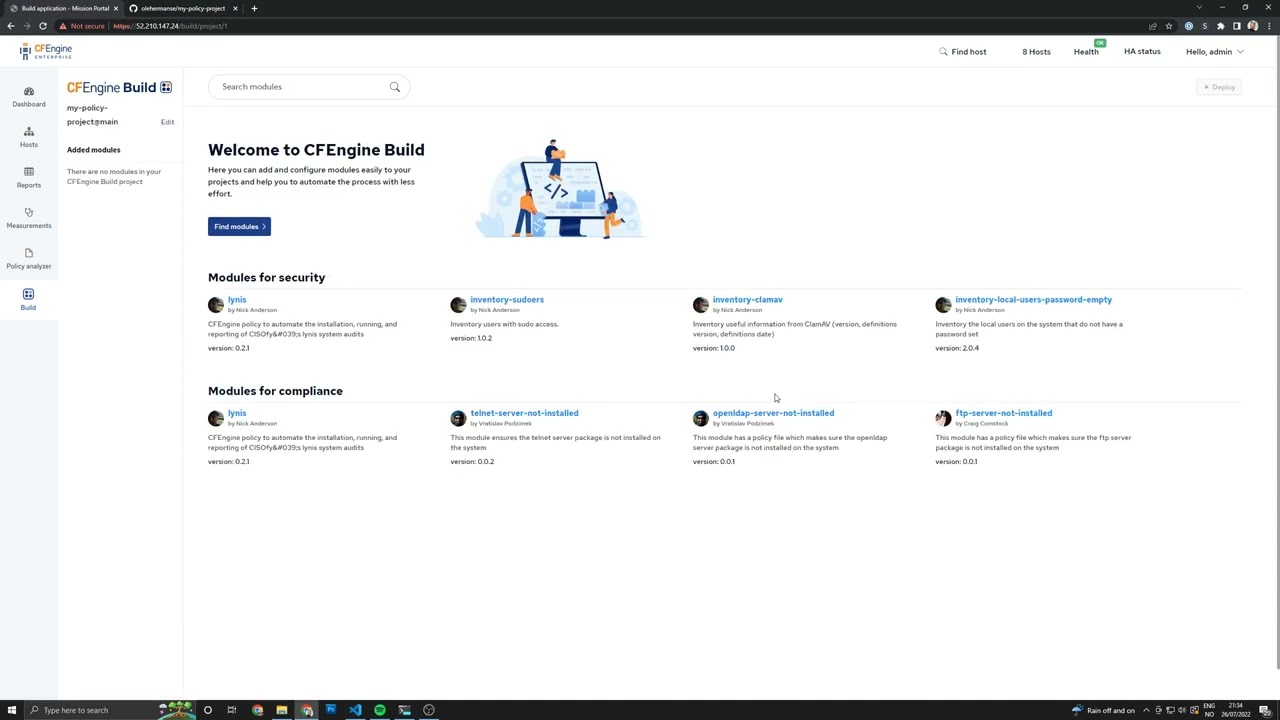Open the inventory-clamav module link
Viewport: 1280px width, 720px height.
pos(747,300)
